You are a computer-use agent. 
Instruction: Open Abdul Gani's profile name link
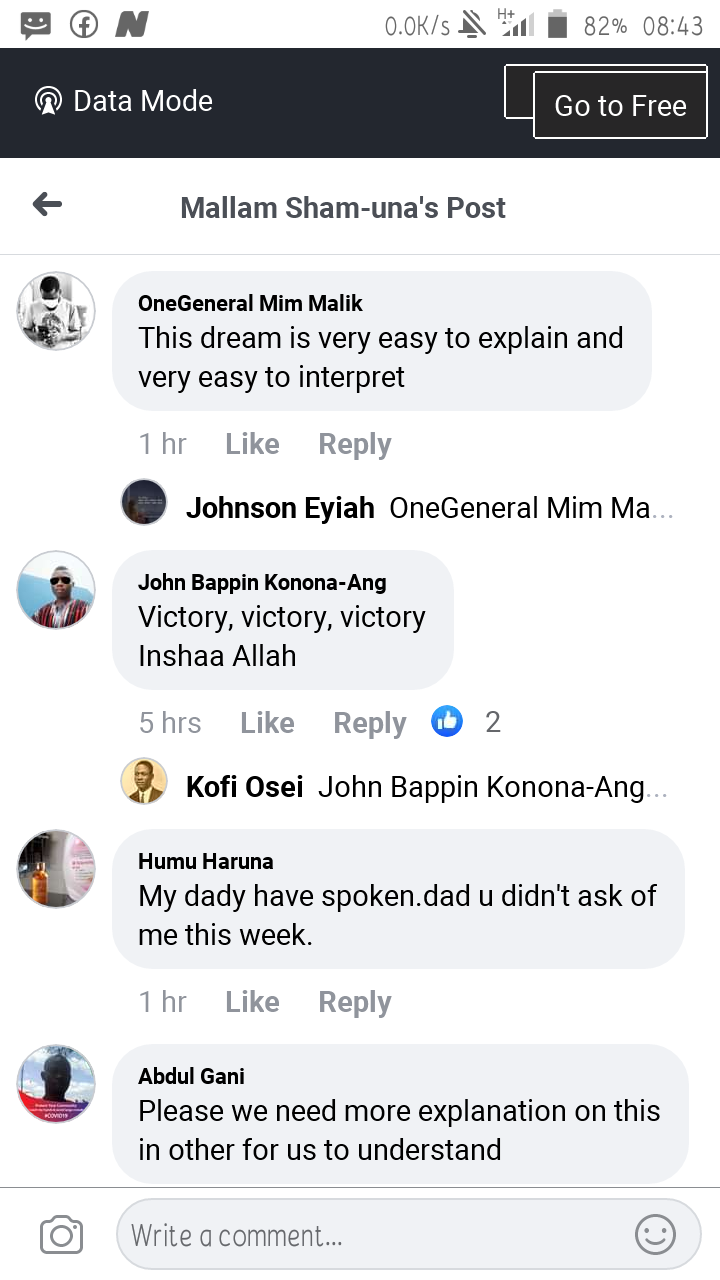click(191, 1076)
